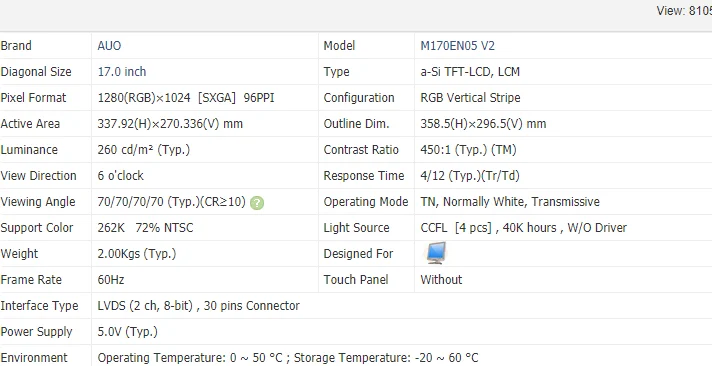Click TN, Normally White, Transmissive text
Screen dimensions: 712x366
510,202
